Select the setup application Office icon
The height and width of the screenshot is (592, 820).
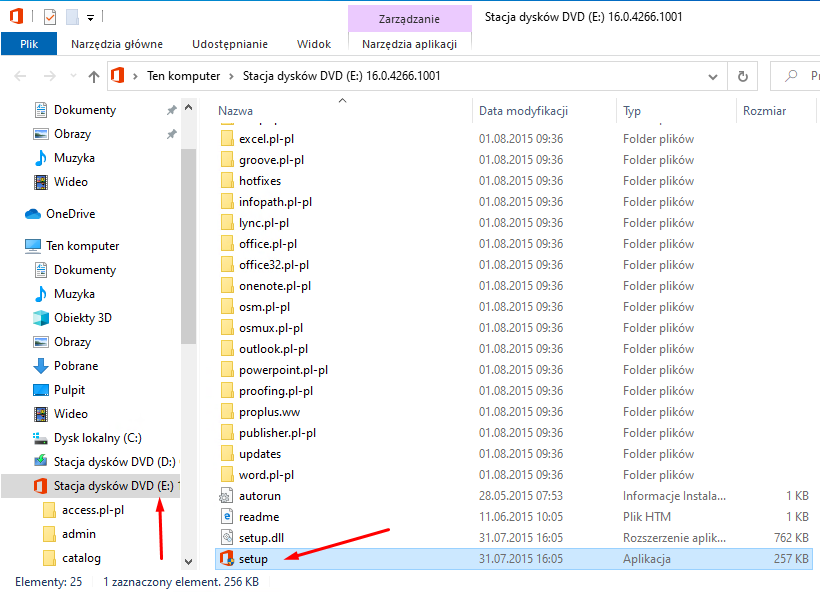tap(226, 559)
